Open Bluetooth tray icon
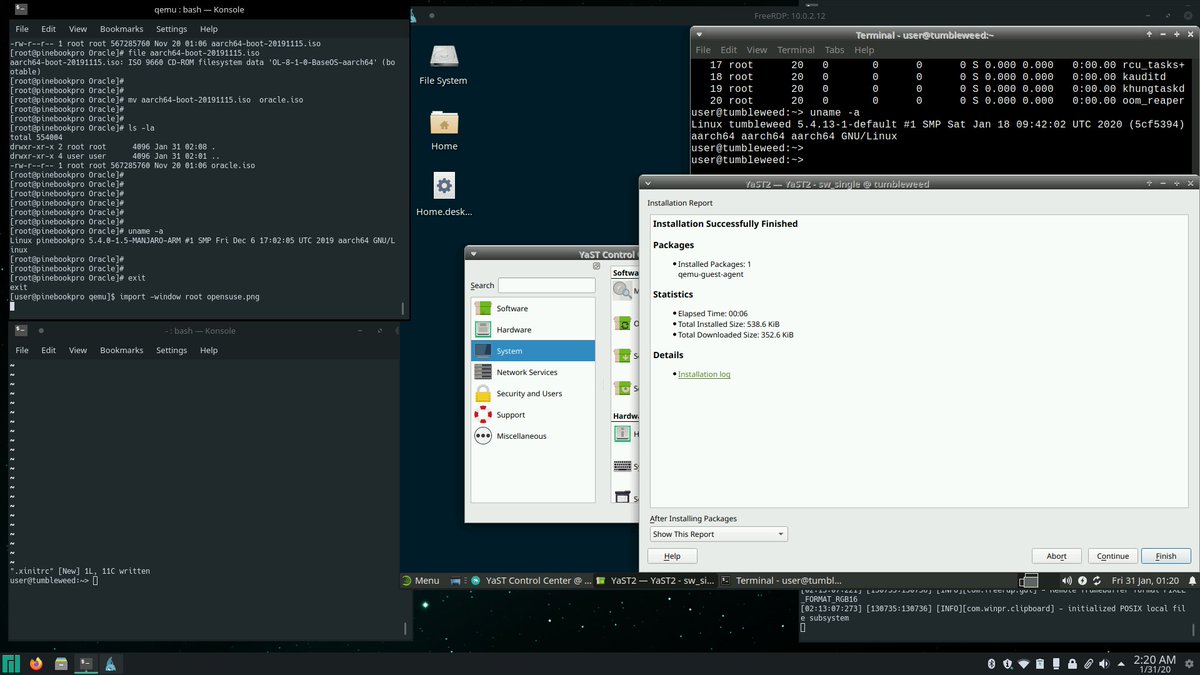This screenshot has height=675, width=1200. click(x=991, y=664)
